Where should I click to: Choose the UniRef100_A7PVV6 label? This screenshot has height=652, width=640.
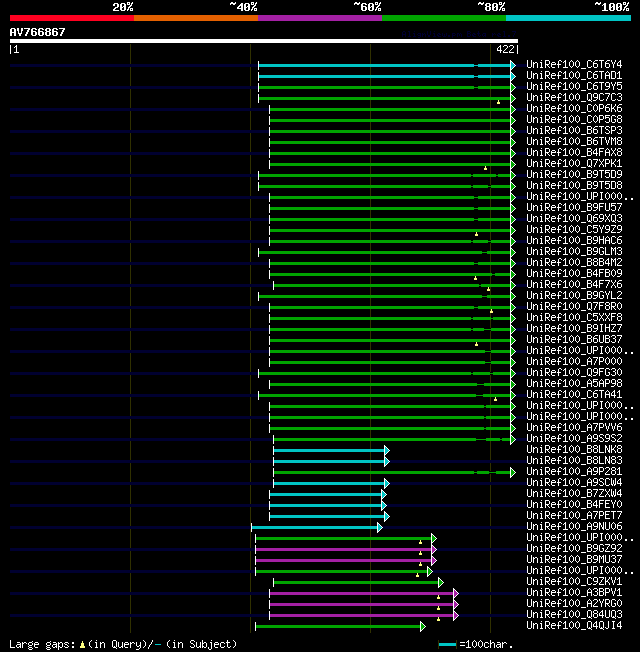[574, 428]
